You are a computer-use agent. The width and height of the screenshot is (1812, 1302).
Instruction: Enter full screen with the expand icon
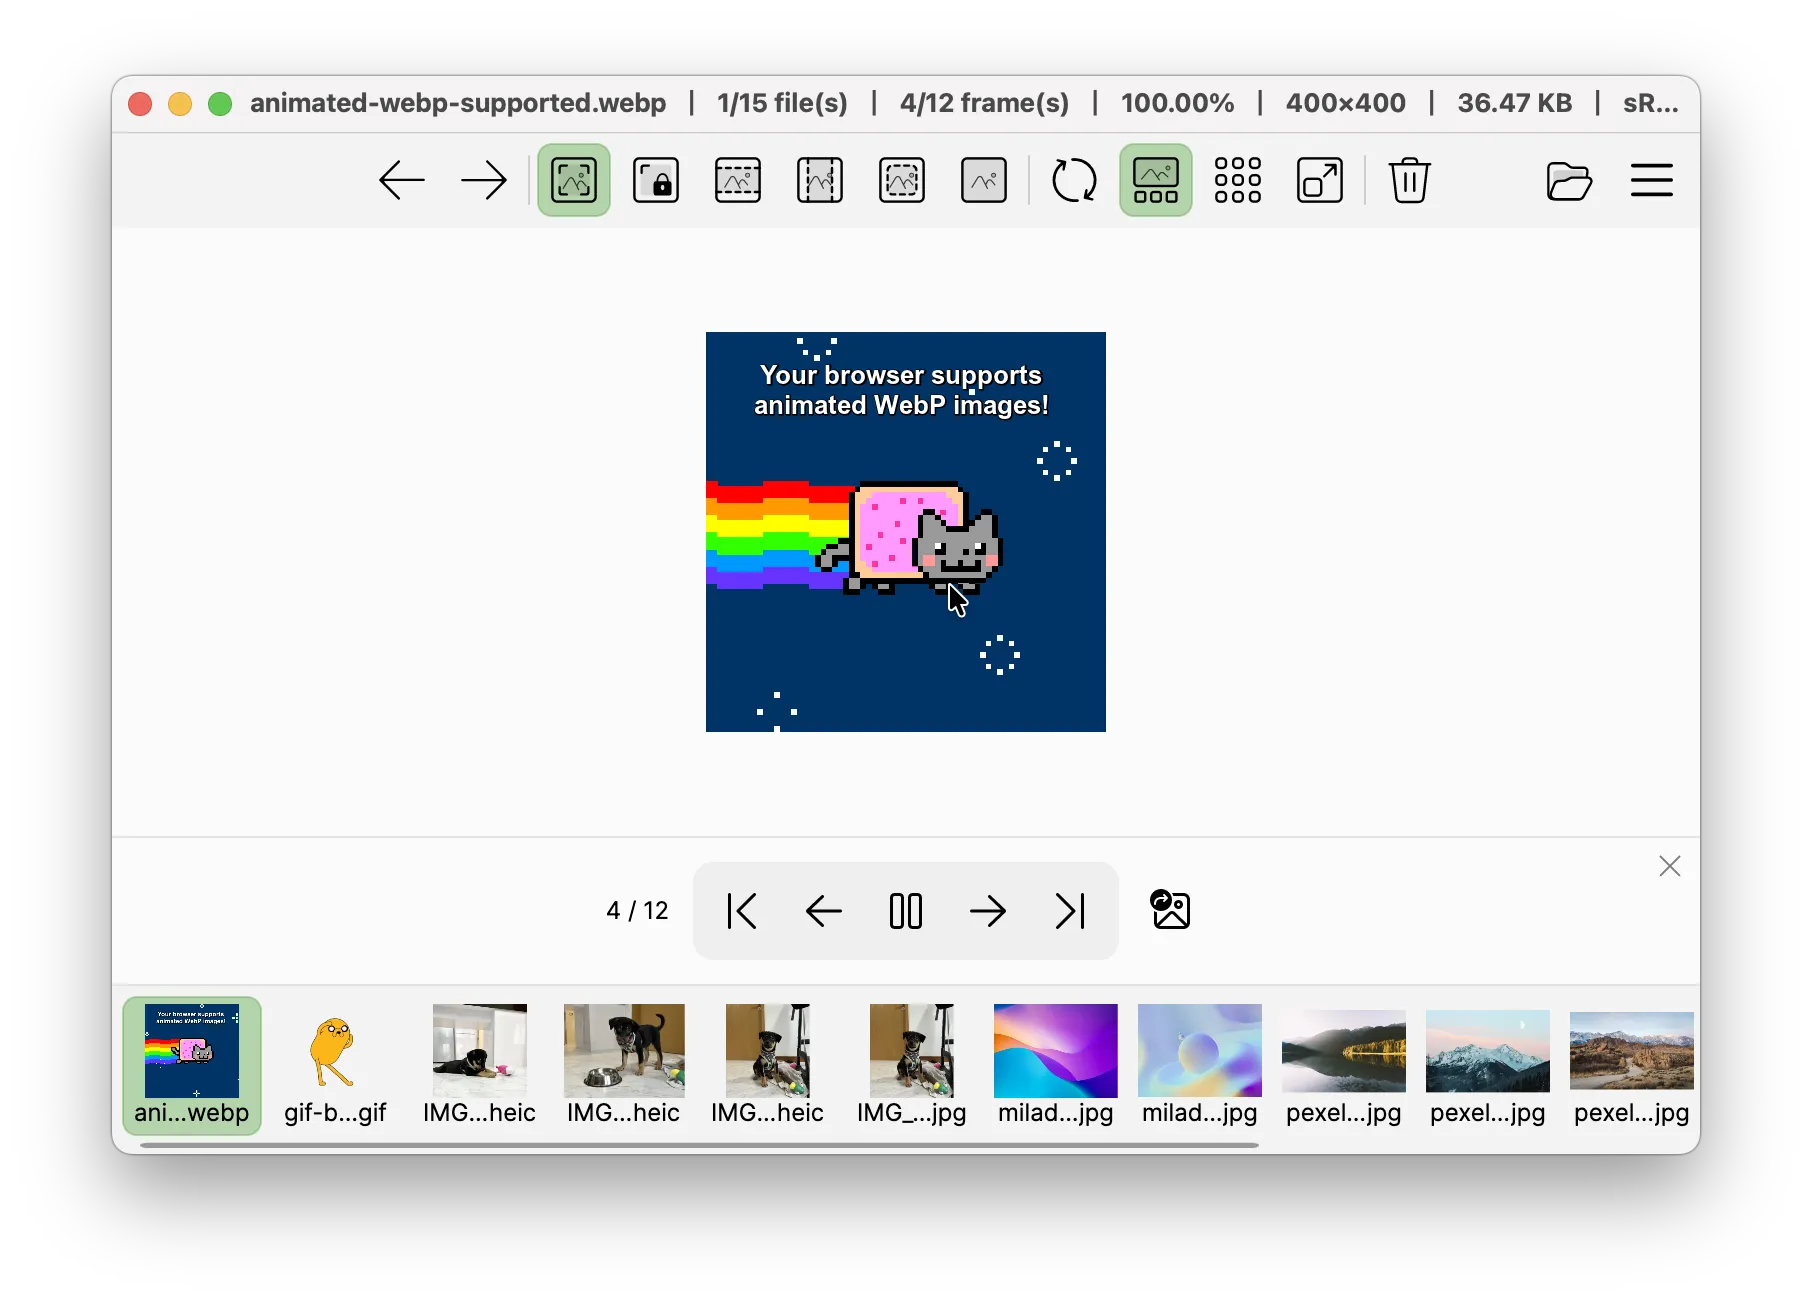tap(1320, 181)
